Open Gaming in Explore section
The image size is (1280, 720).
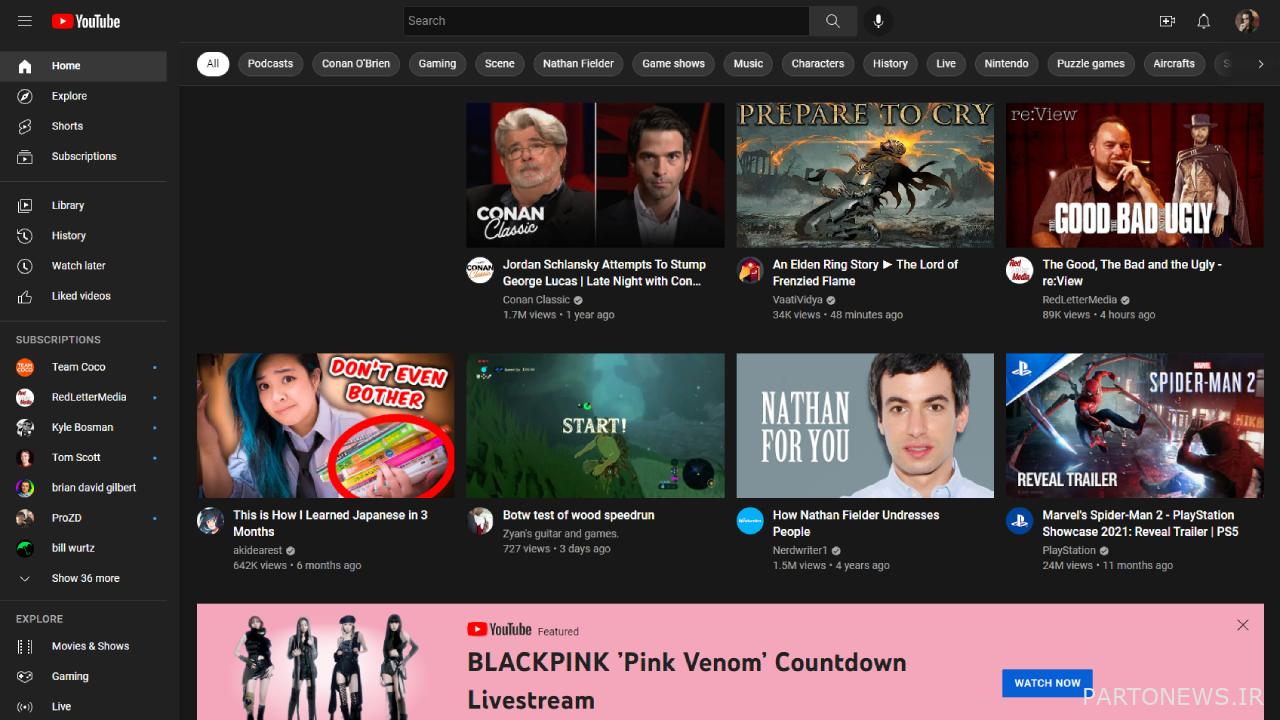[83, 676]
